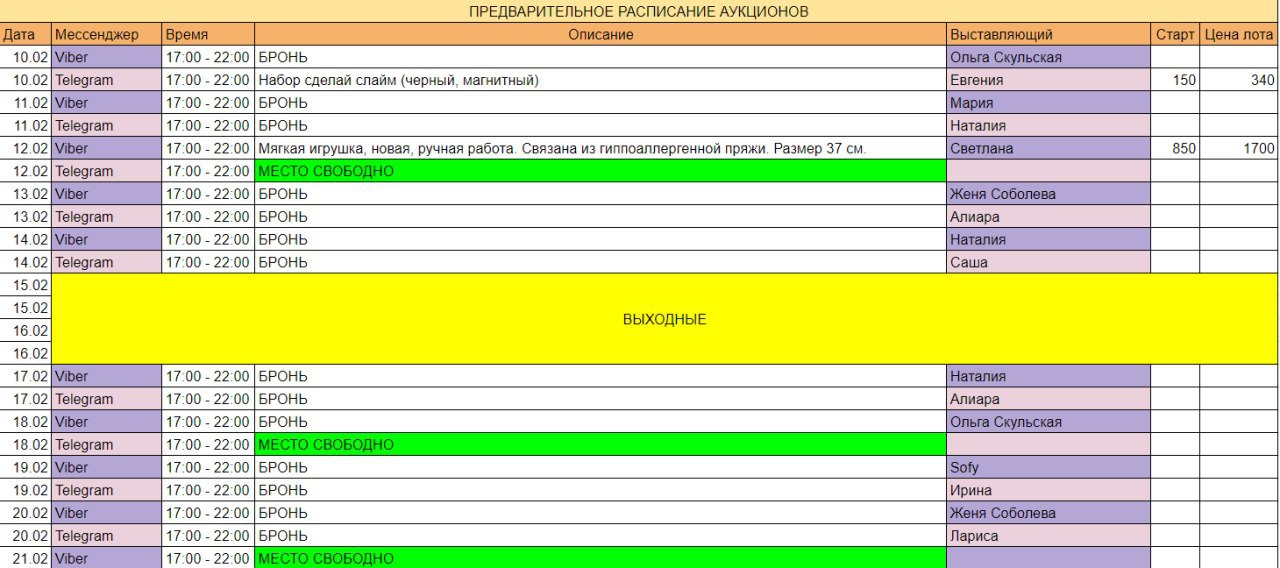The width and height of the screenshot is (1280, 568).
Task: Click the 'Viber' cell in the 19.02 row
Action: click(107, 467)
